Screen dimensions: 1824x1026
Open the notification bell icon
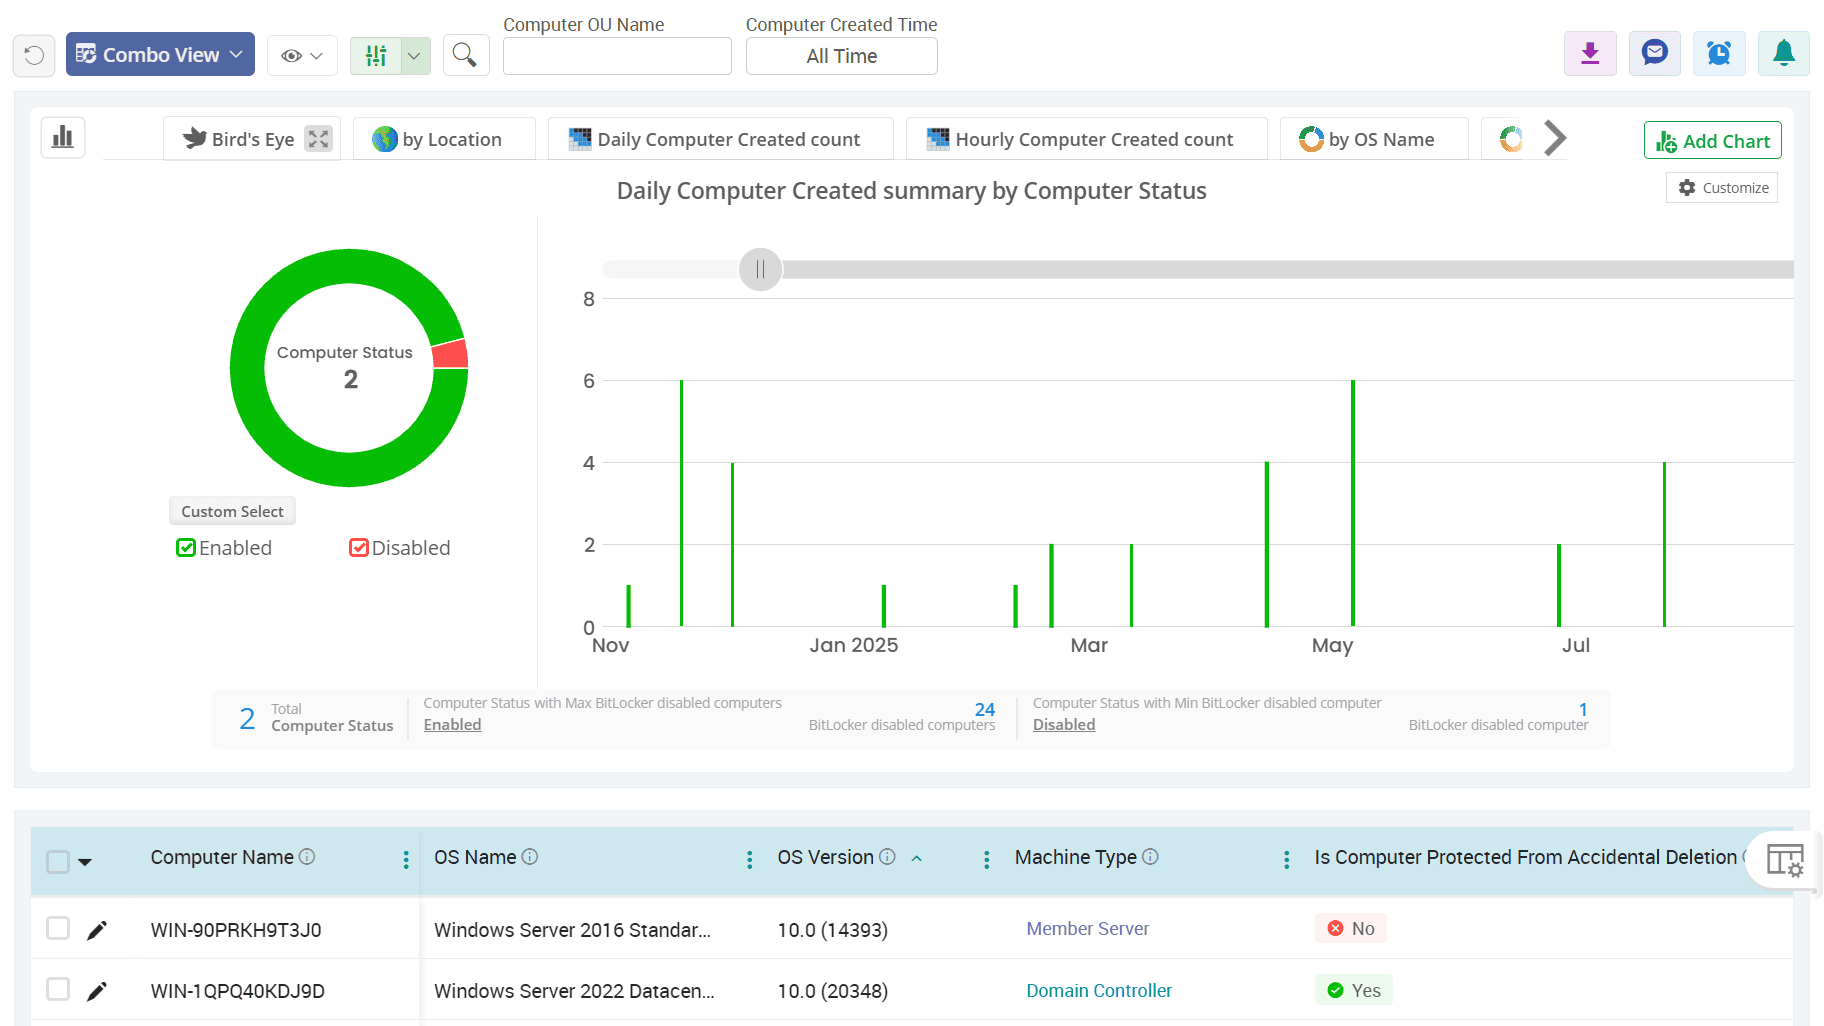pyautogui.click(x=1783, y=54)
